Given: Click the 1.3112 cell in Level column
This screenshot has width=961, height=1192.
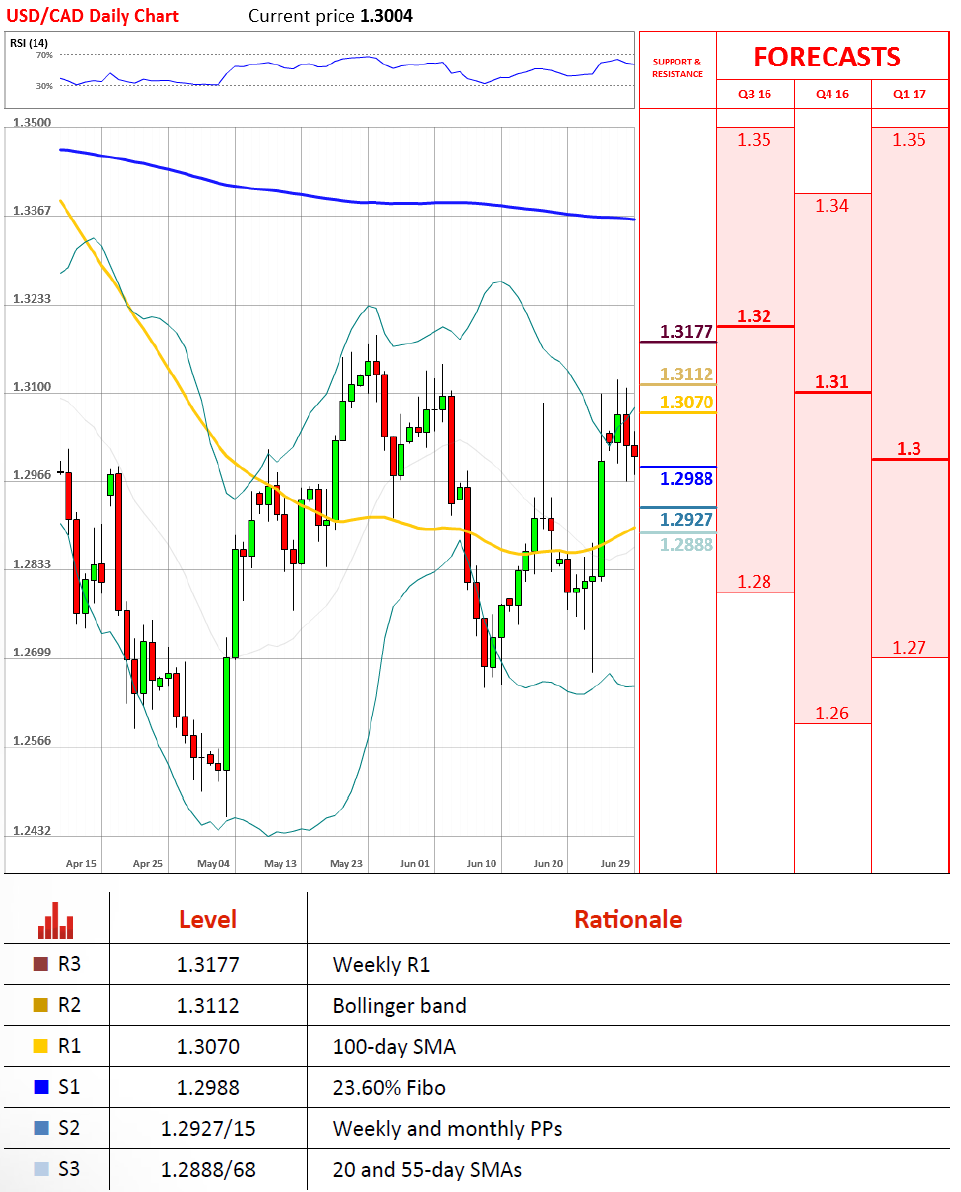Looking at the screenshot, I should 208,1006.
